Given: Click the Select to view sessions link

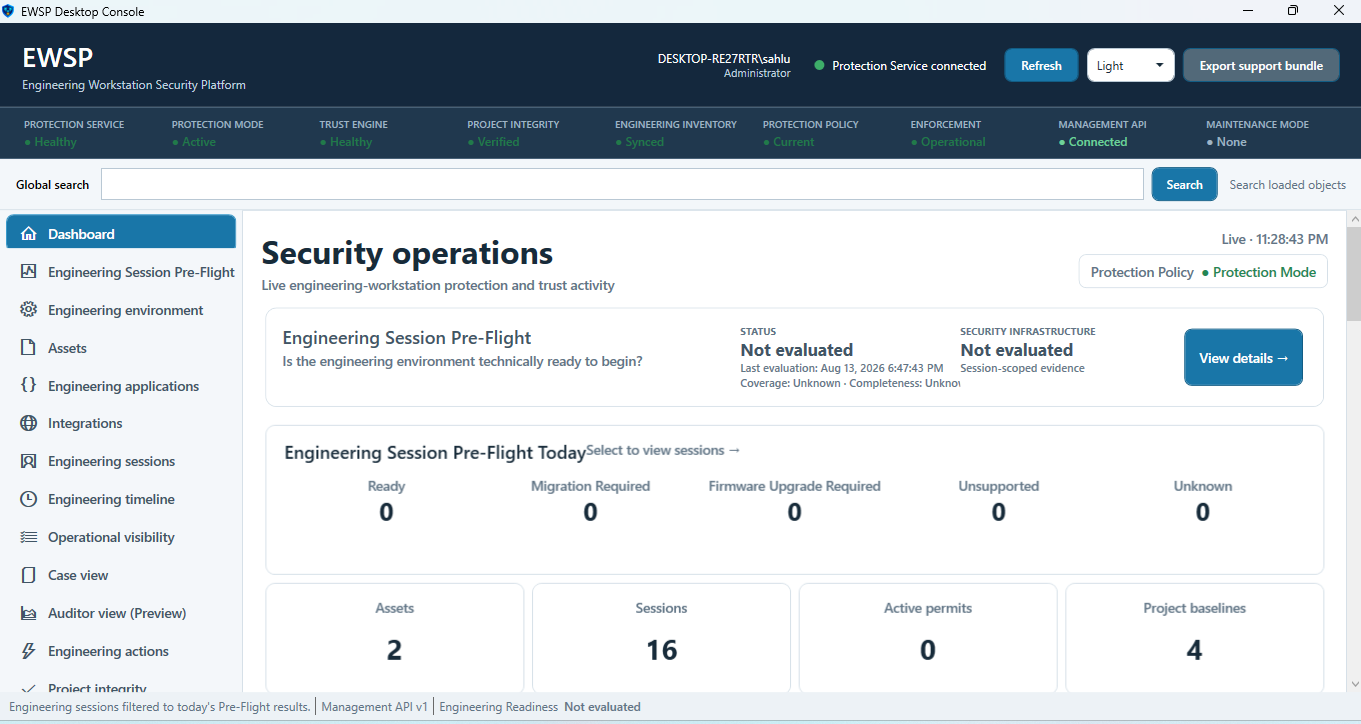Looking at the screenshot, I should coord(663,450).
